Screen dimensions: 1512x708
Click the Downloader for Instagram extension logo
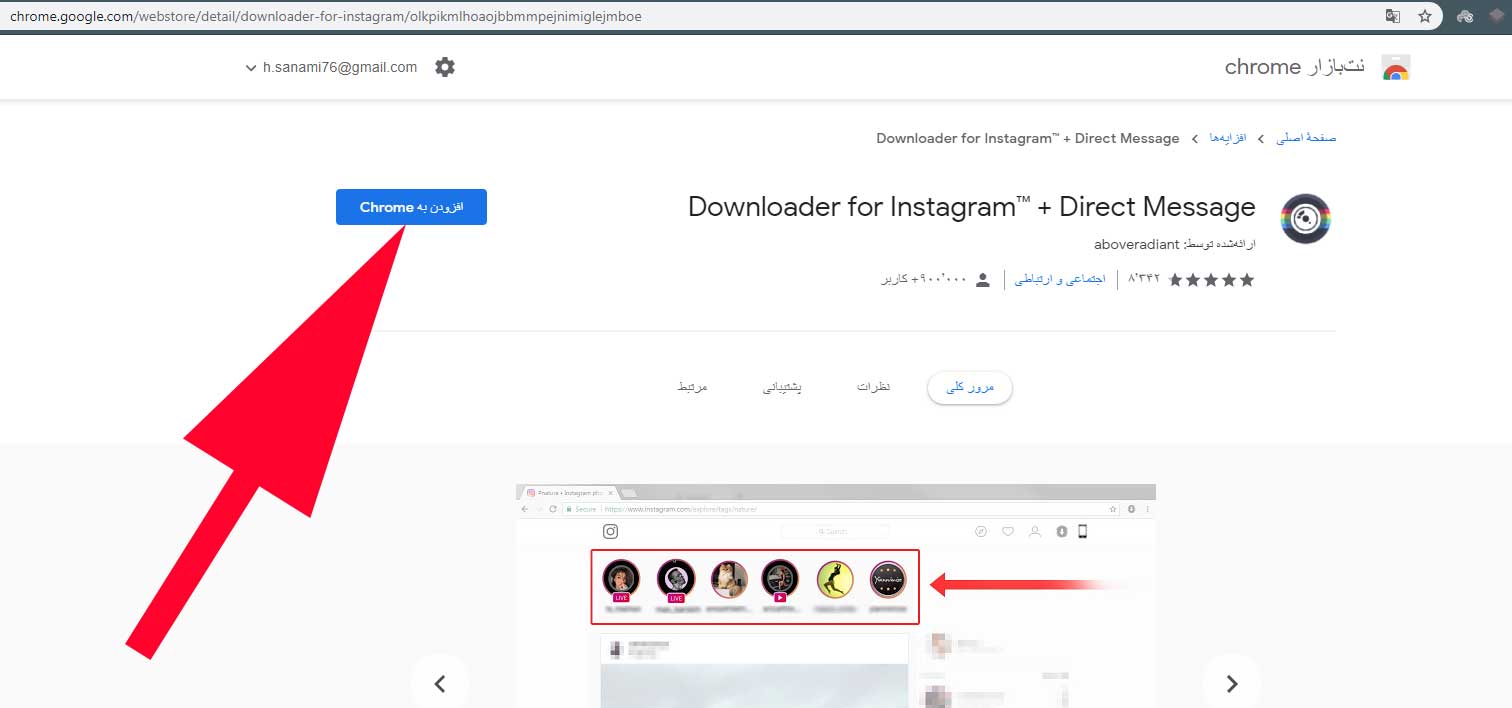[x=1306, y=218]
